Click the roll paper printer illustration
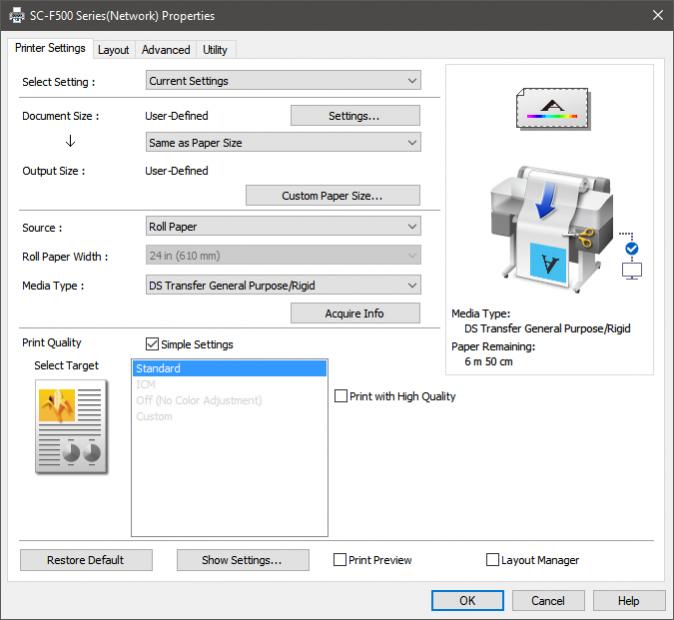Image resolution: width=674 pixels, height=620 pixels. point(552,229)
